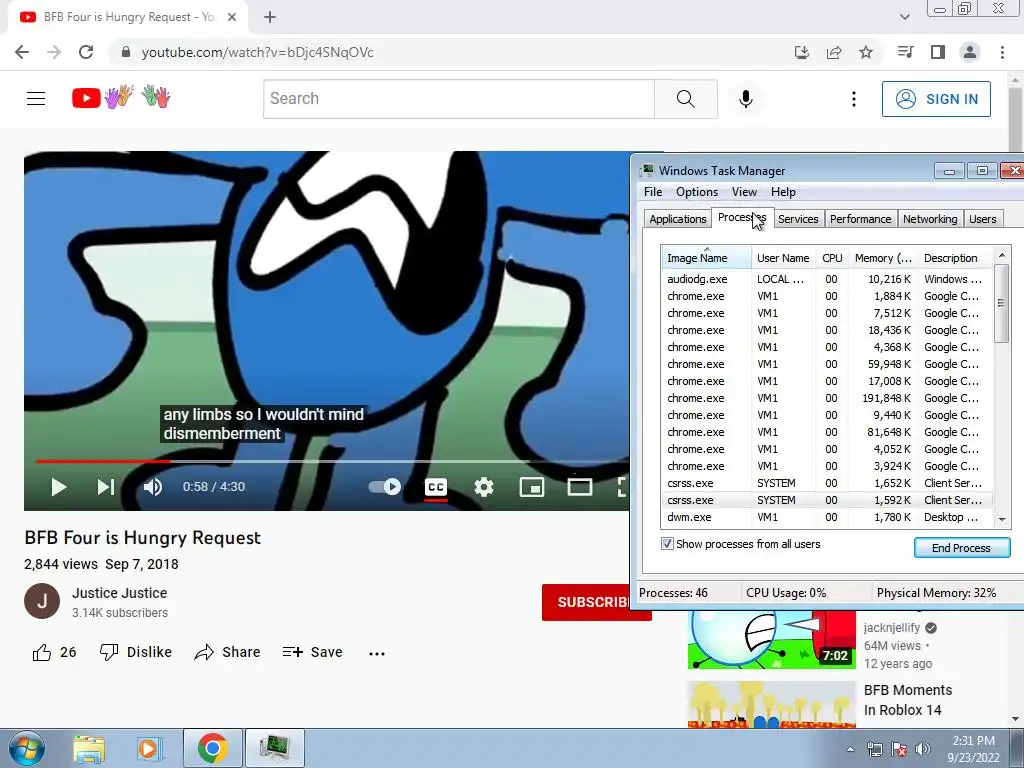The width and height of the screenshot is (1024, 768).
Task: Open Chrome three-dot menu
Action: tap(1002, 52)
